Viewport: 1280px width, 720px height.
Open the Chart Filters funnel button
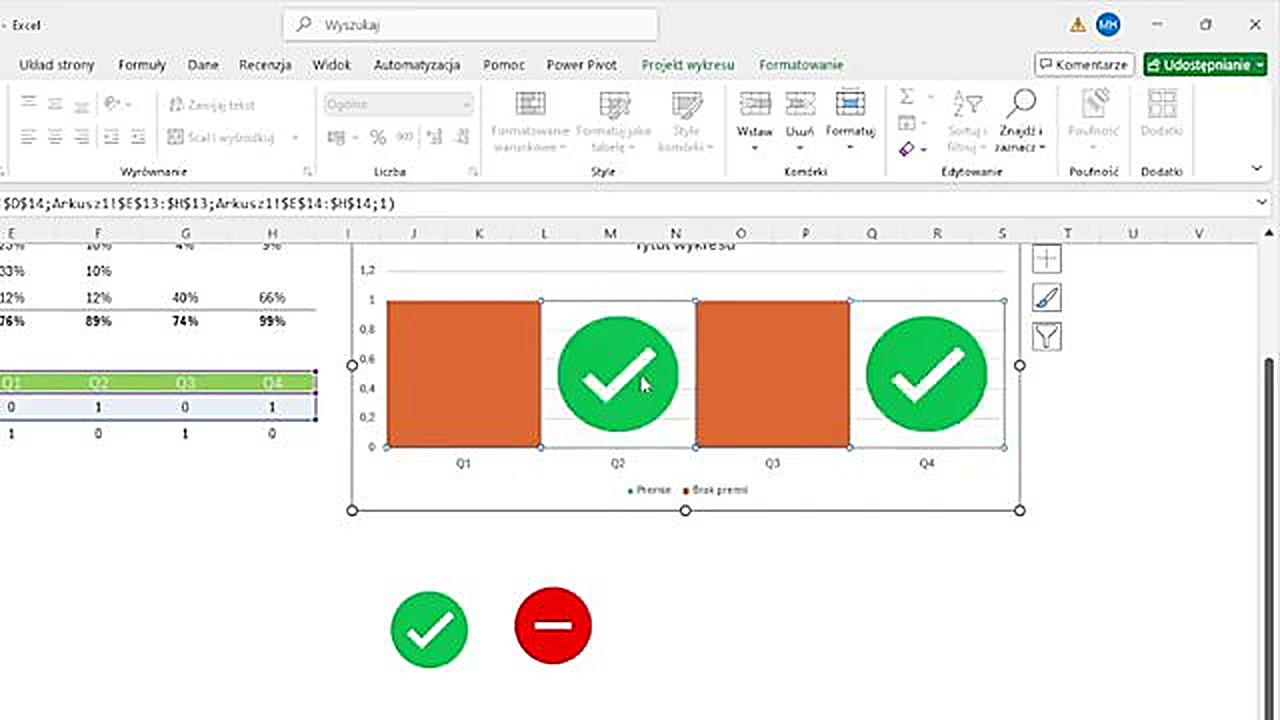[x=1046, y=337]
